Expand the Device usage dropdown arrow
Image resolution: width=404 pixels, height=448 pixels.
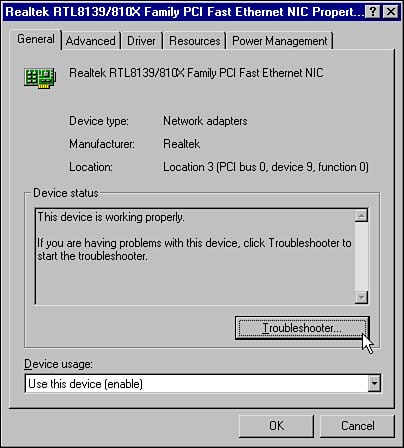[x=374, y=383]
